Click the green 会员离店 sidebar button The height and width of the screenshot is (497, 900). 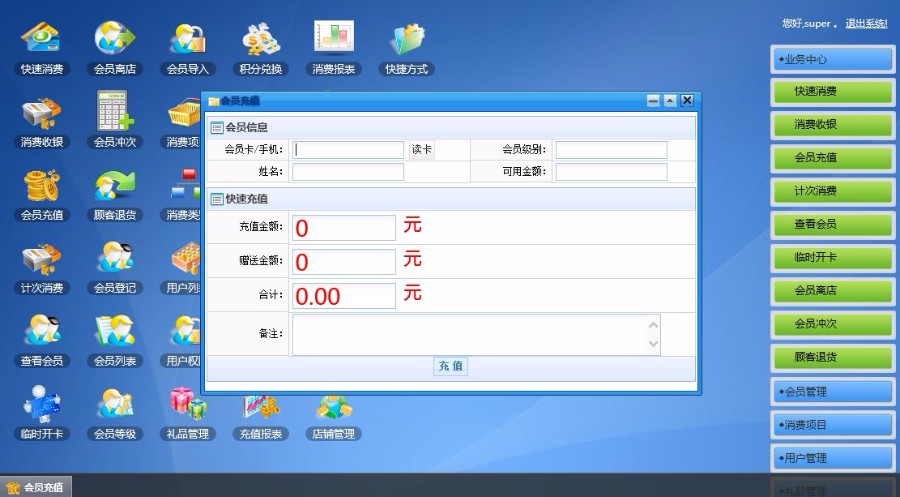(832, 291)
